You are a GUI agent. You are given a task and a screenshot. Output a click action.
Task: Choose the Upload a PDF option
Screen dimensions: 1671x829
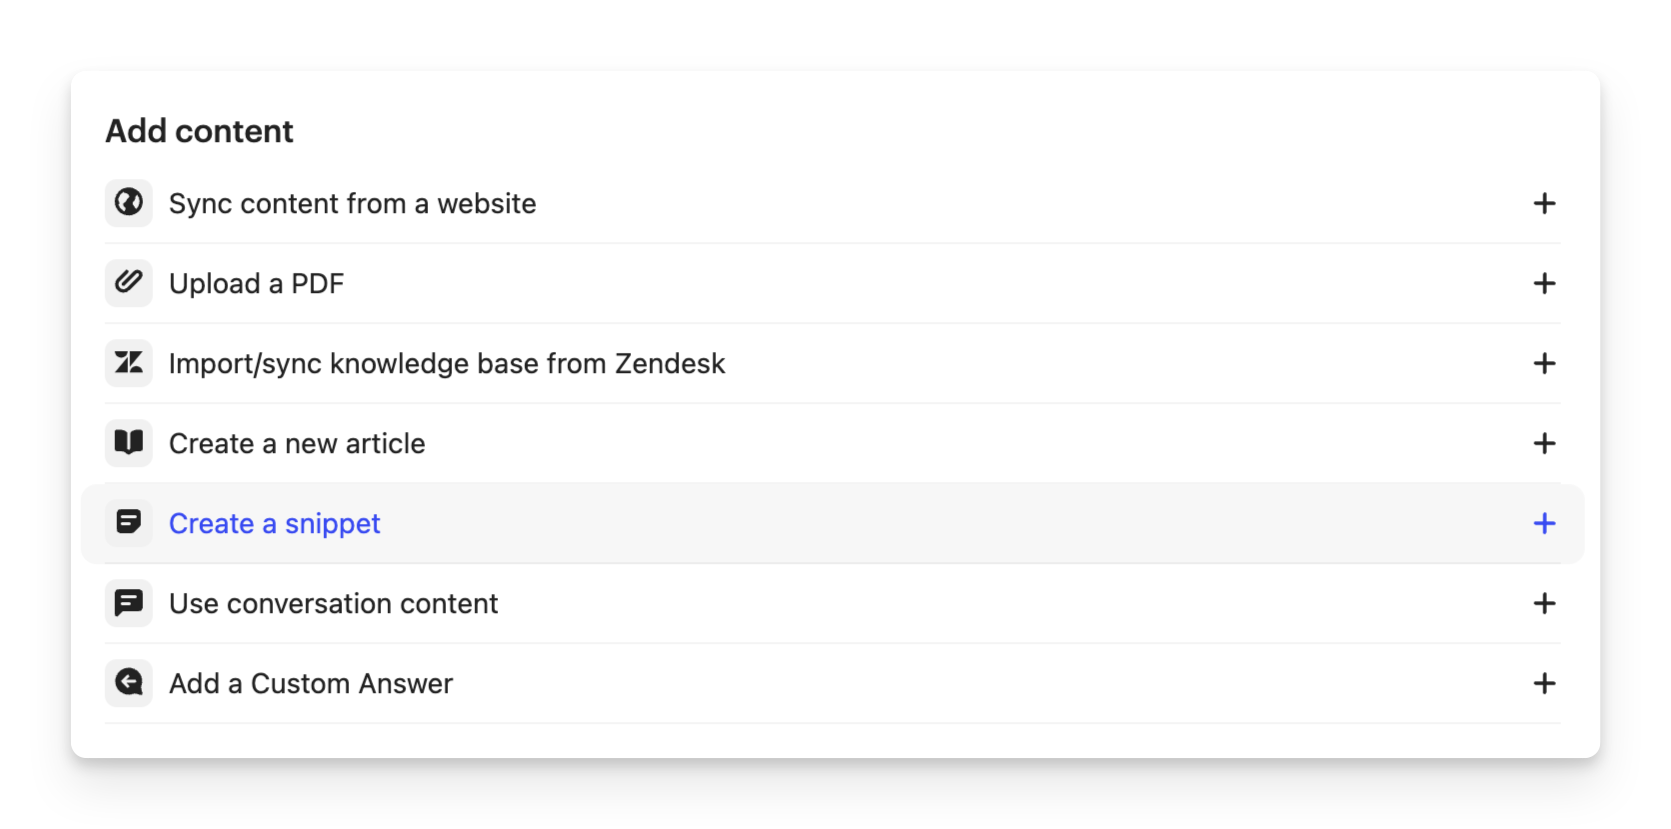click(256, 284)
